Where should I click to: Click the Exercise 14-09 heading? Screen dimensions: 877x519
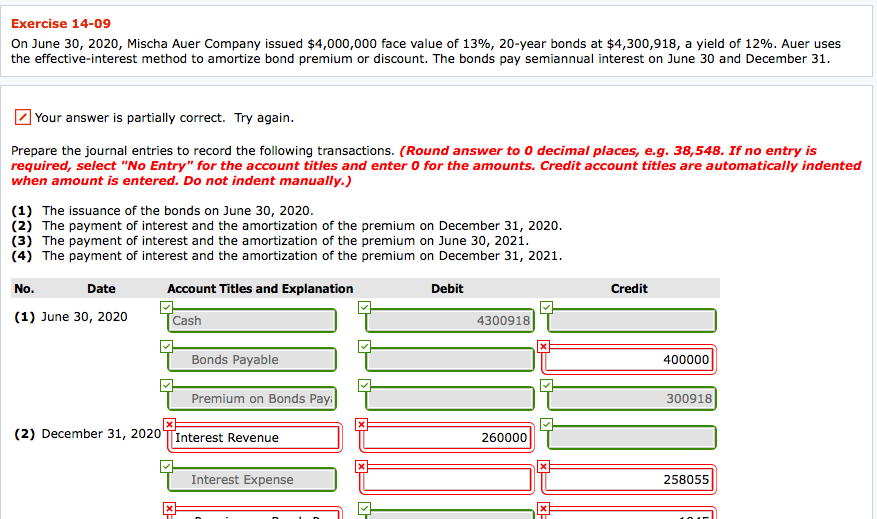point(61,23)
